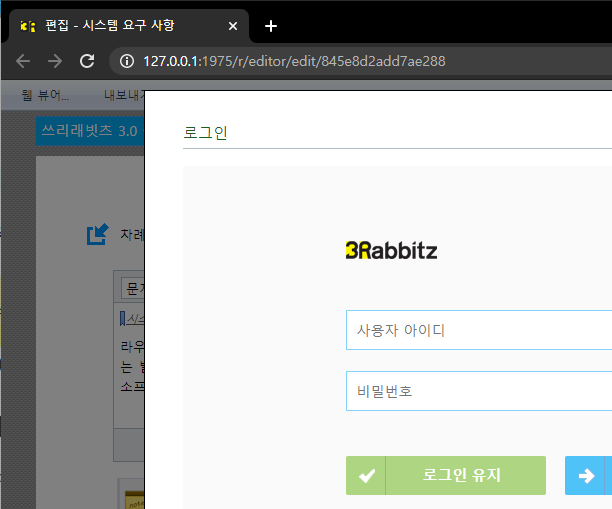Click the browser back arrow

point(23,61)
